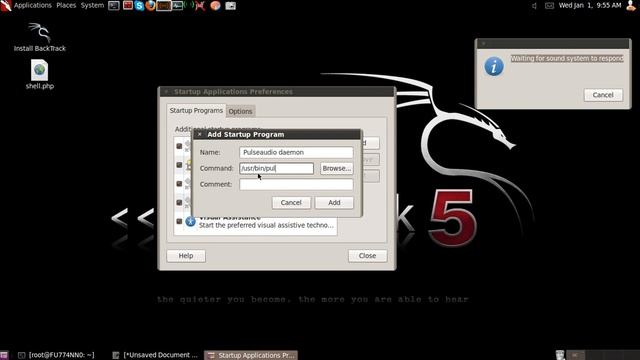Toggle the second startup program checkbox
This screenshot has width=640, height=360.
click(x=179, y=164)
